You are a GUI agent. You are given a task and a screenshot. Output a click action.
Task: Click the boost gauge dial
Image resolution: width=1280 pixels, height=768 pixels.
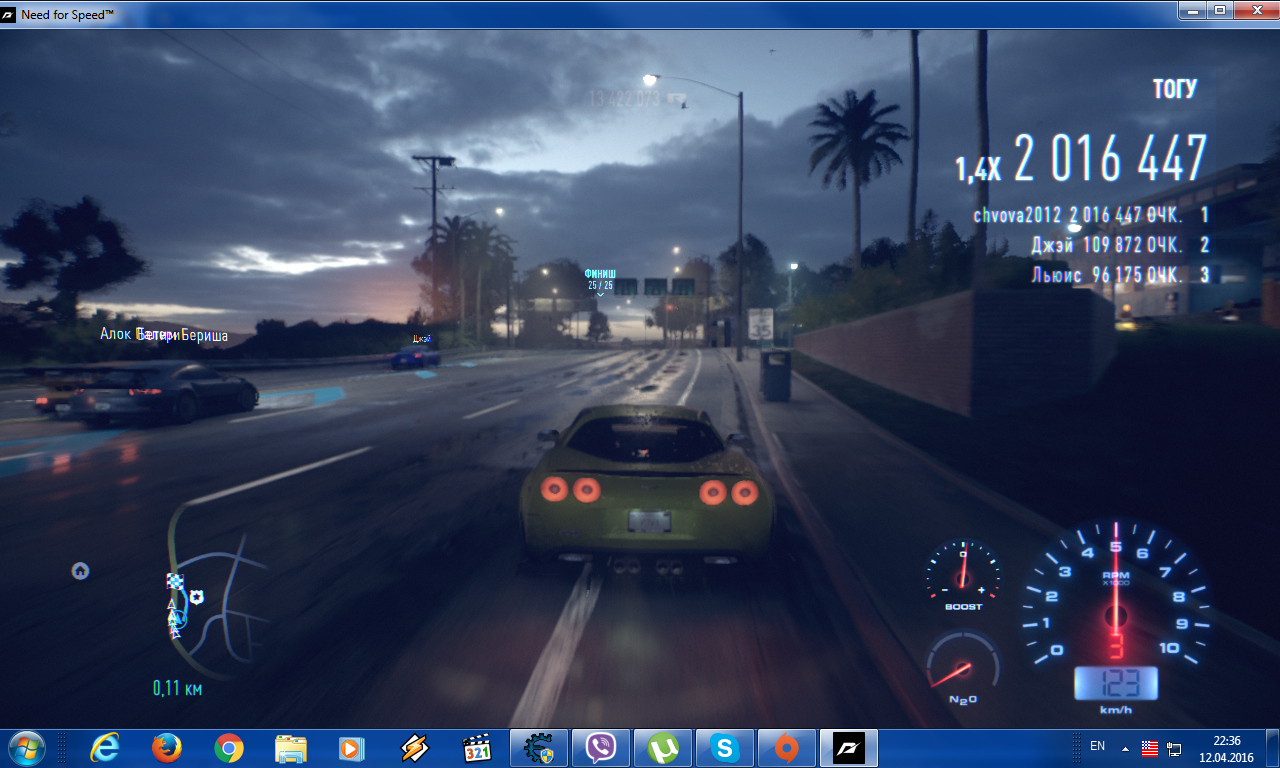coord(963,573)
